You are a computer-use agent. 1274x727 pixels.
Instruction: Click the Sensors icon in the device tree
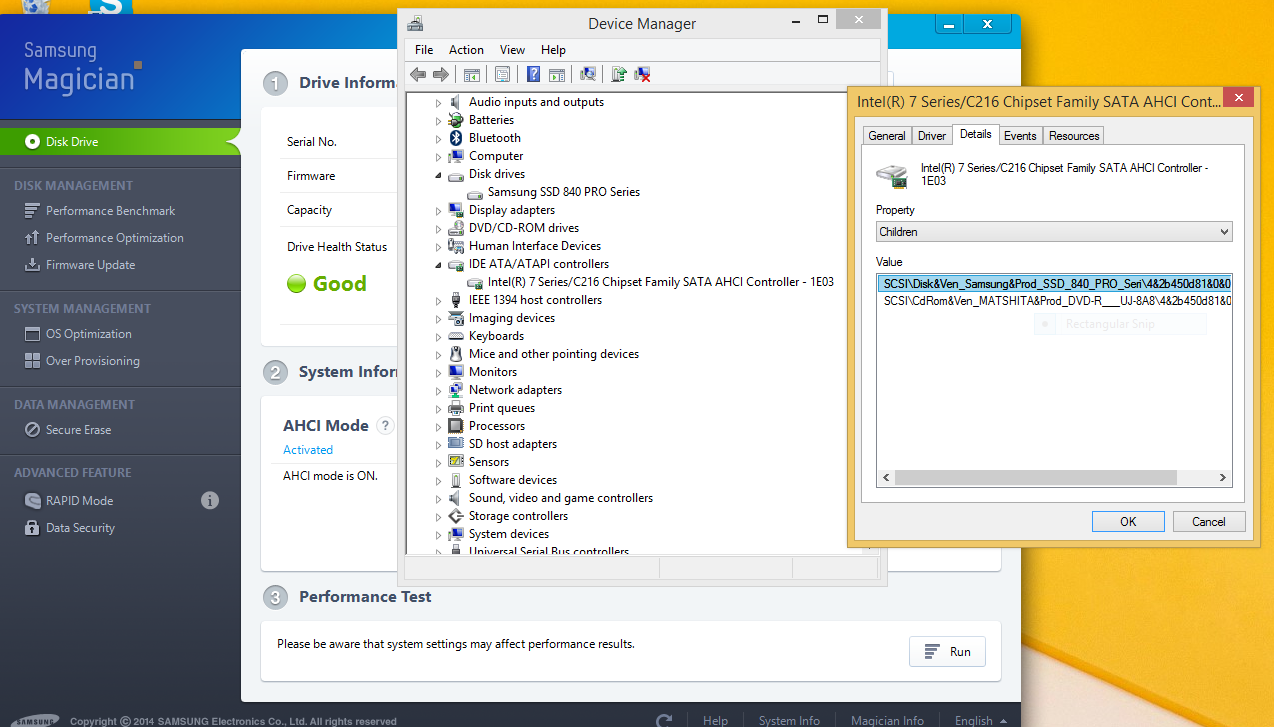[456, 462]
